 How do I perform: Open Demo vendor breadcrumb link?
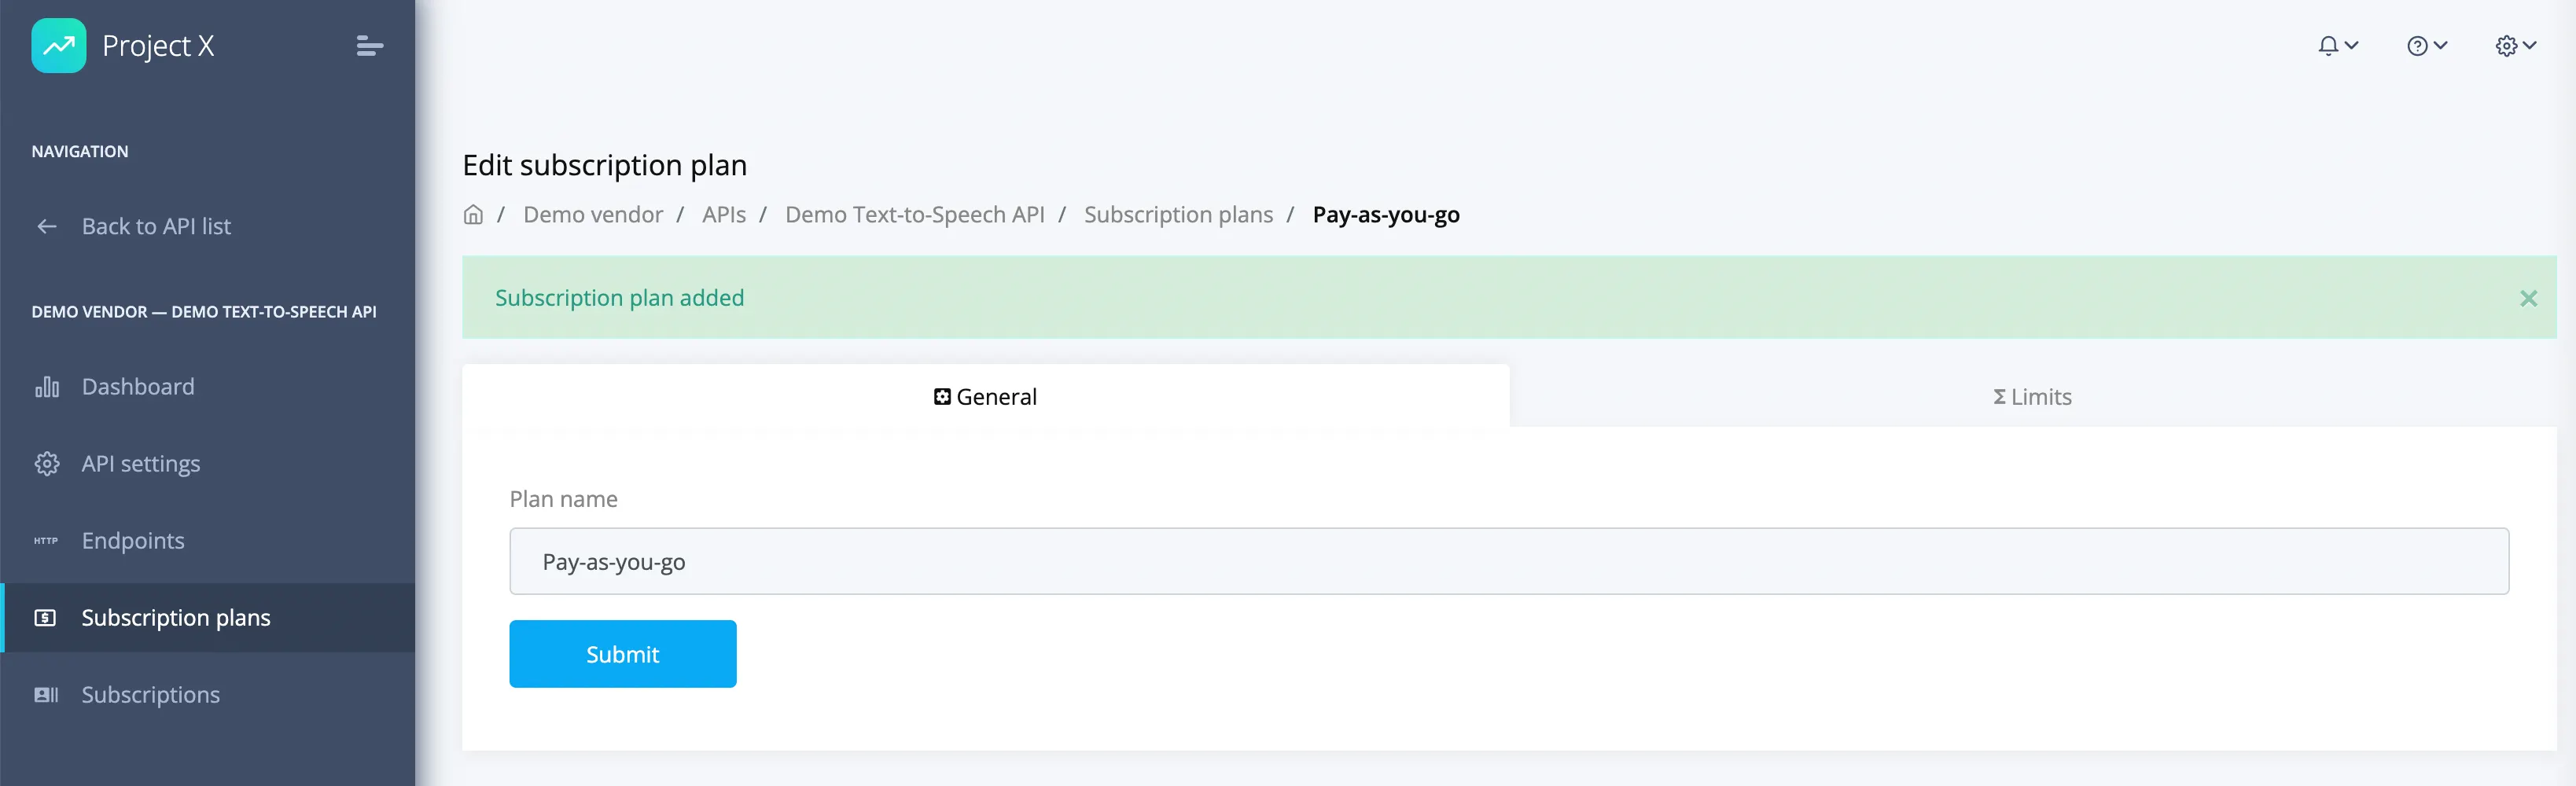[x=593, y=215]
